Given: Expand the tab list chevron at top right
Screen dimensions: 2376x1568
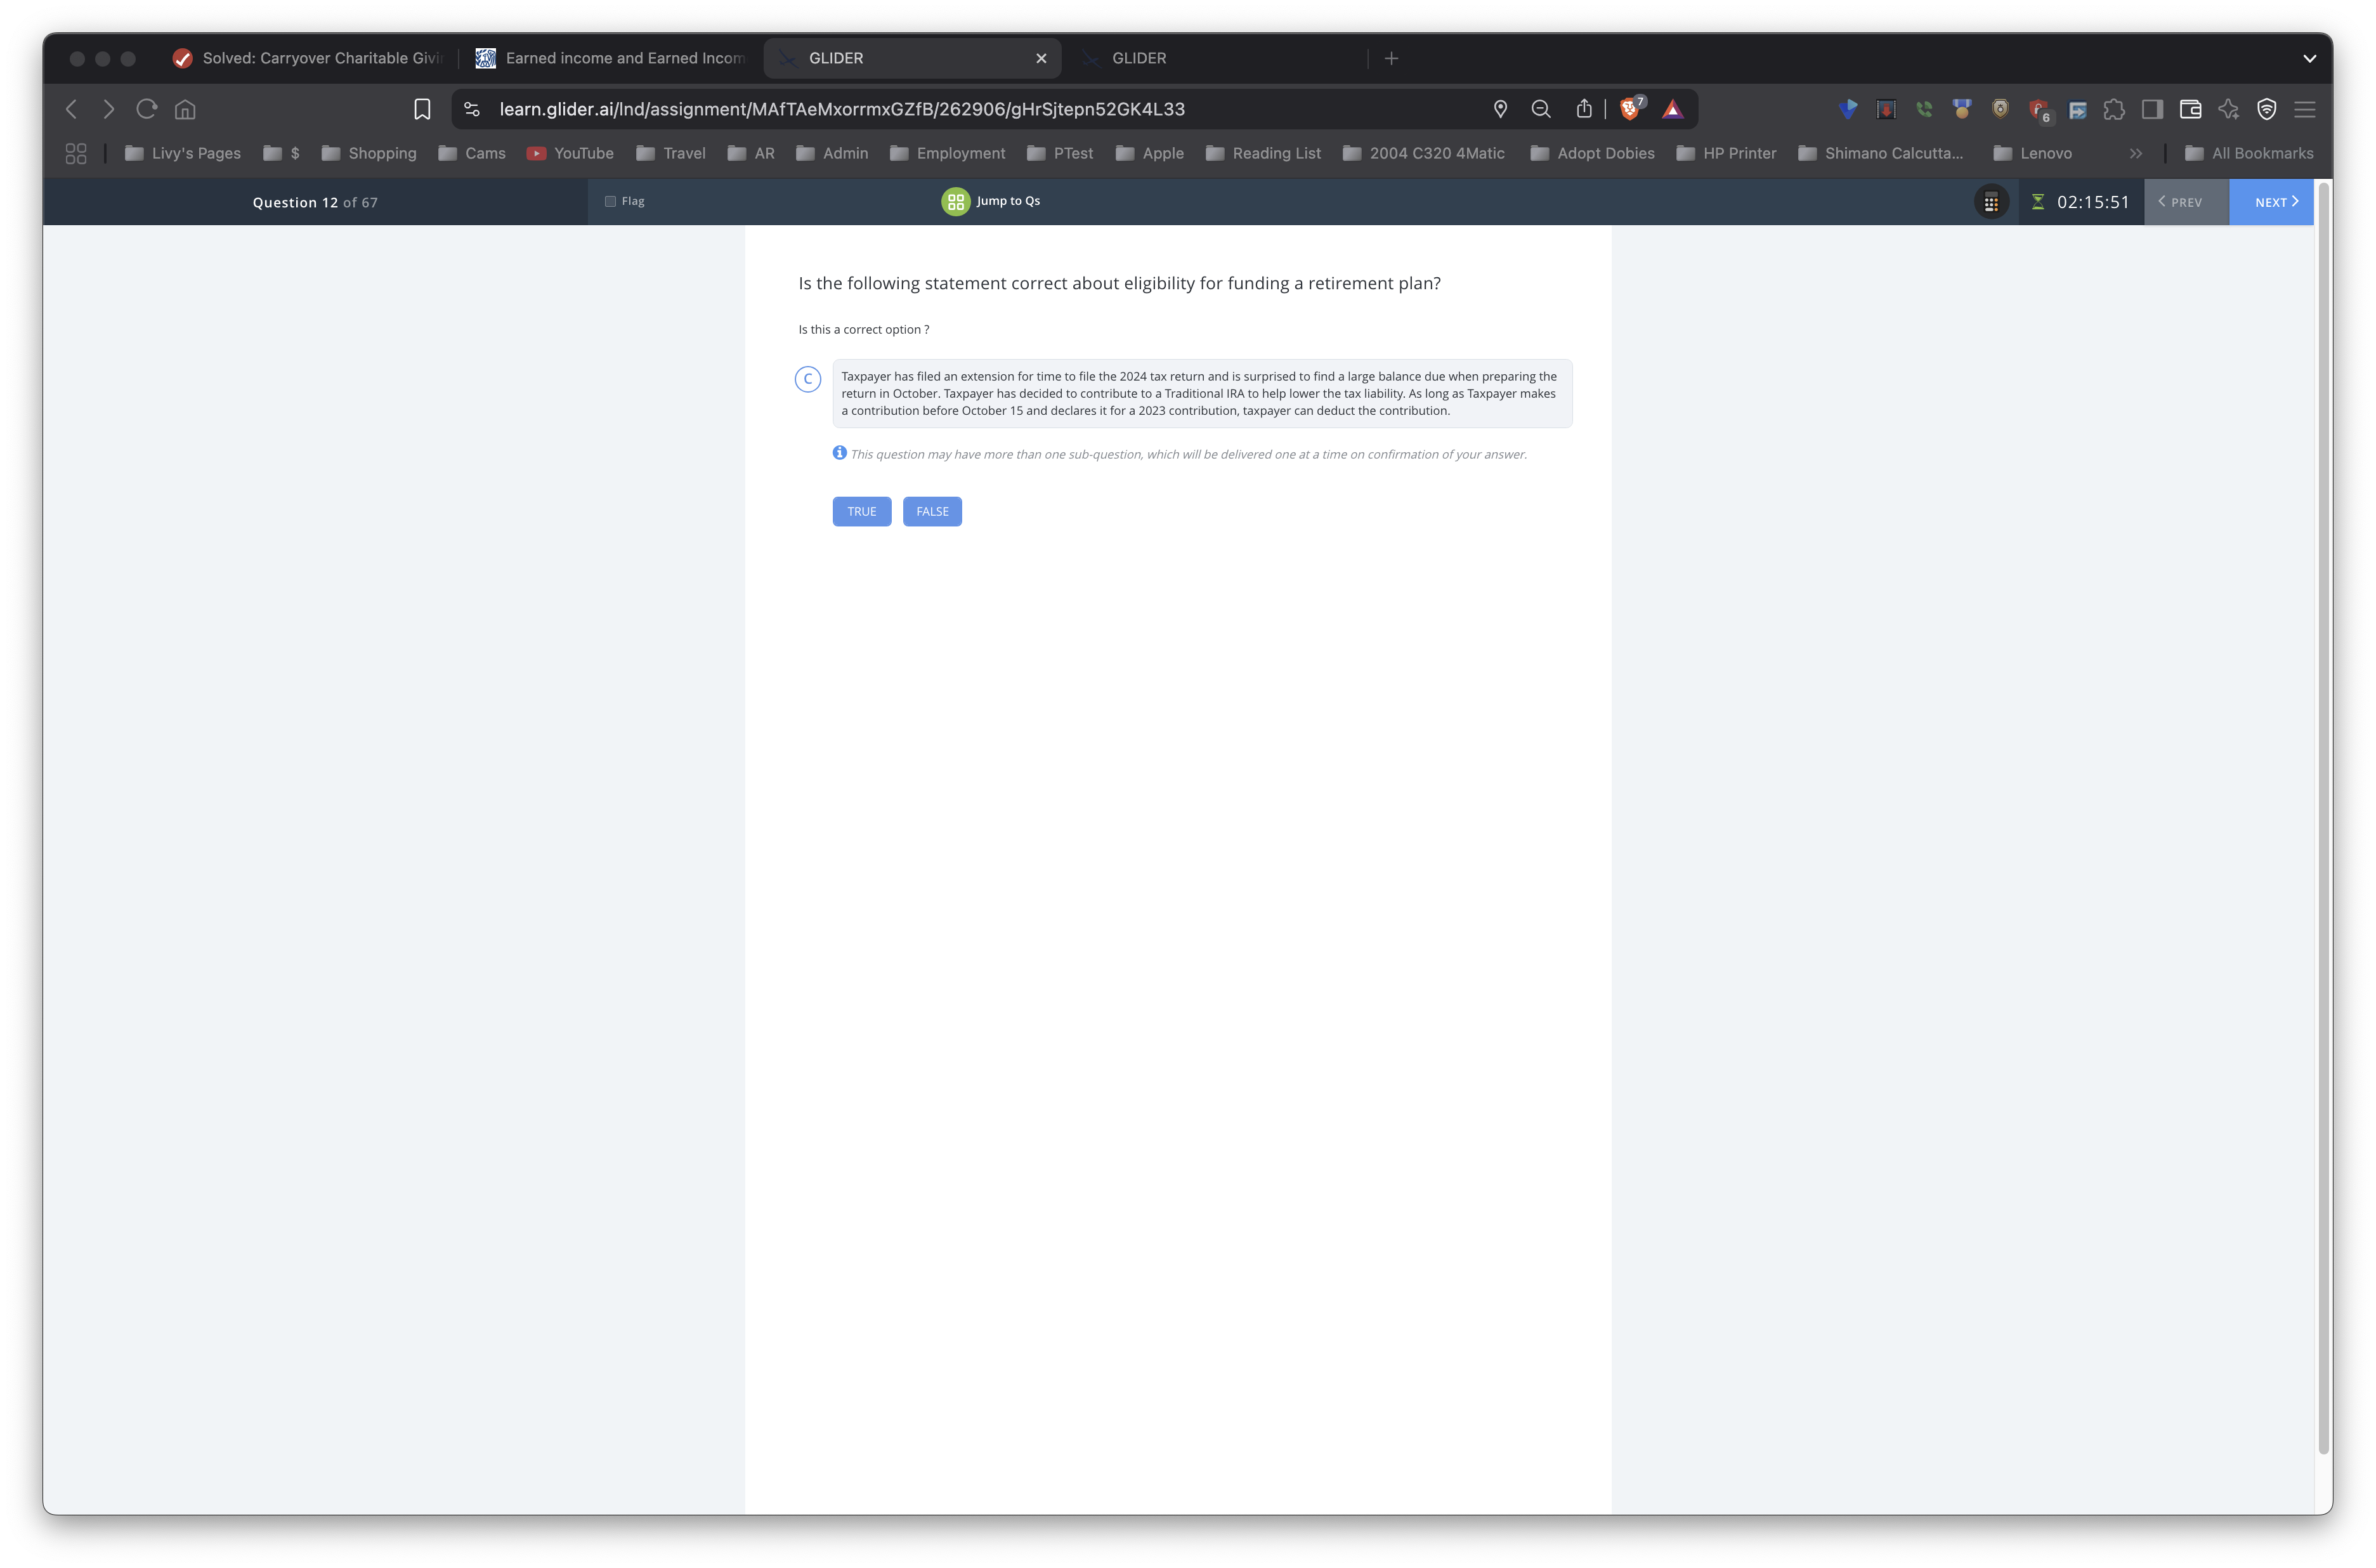Looking at the screenshot, I should pos(2309,58).
